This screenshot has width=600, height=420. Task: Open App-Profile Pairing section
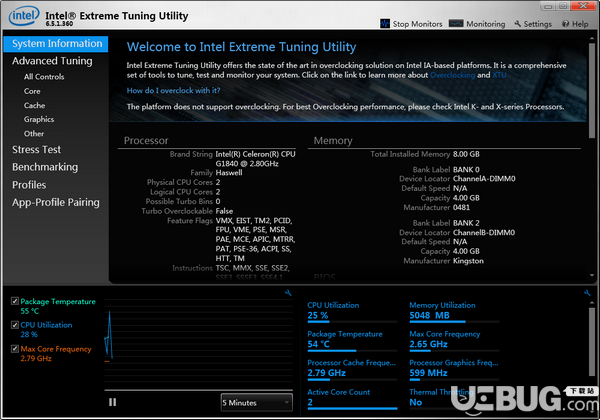point(55,202)
